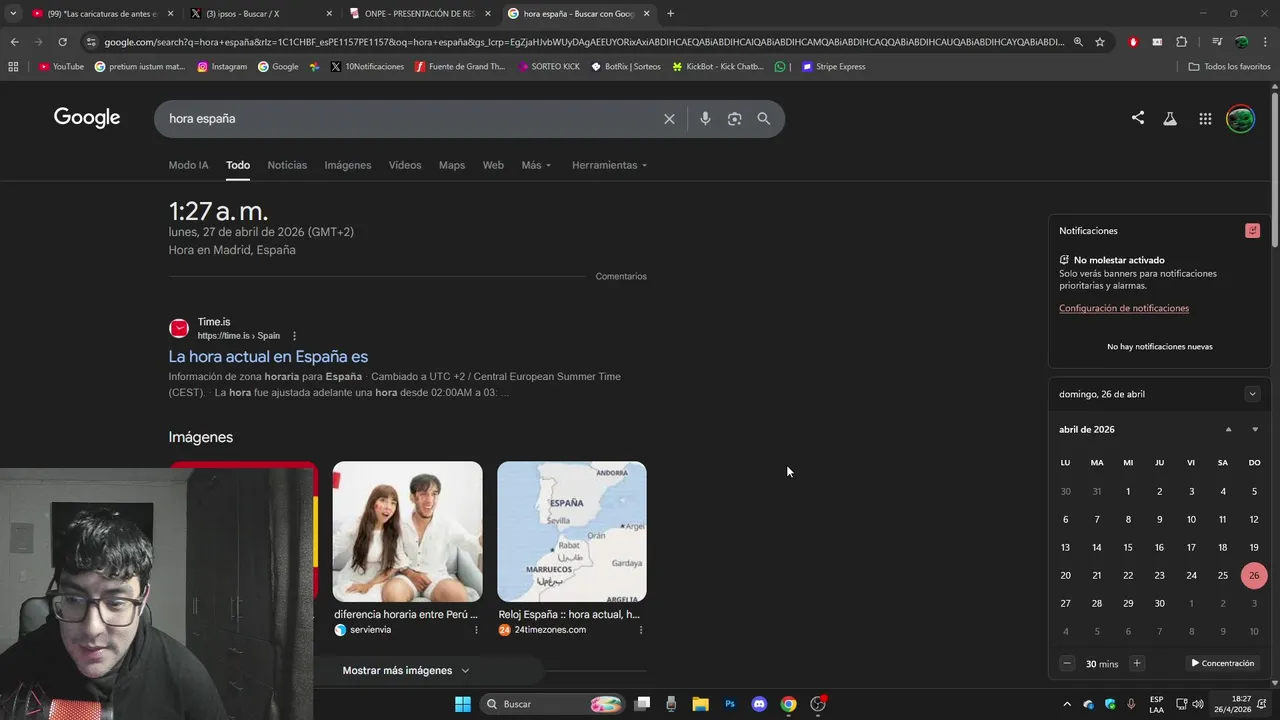Image resolution: width=1280 pixels, height=720 pixels.
Task: Start the Concentración focus session
Action: pyautogui.click(x=1222, y=663)
